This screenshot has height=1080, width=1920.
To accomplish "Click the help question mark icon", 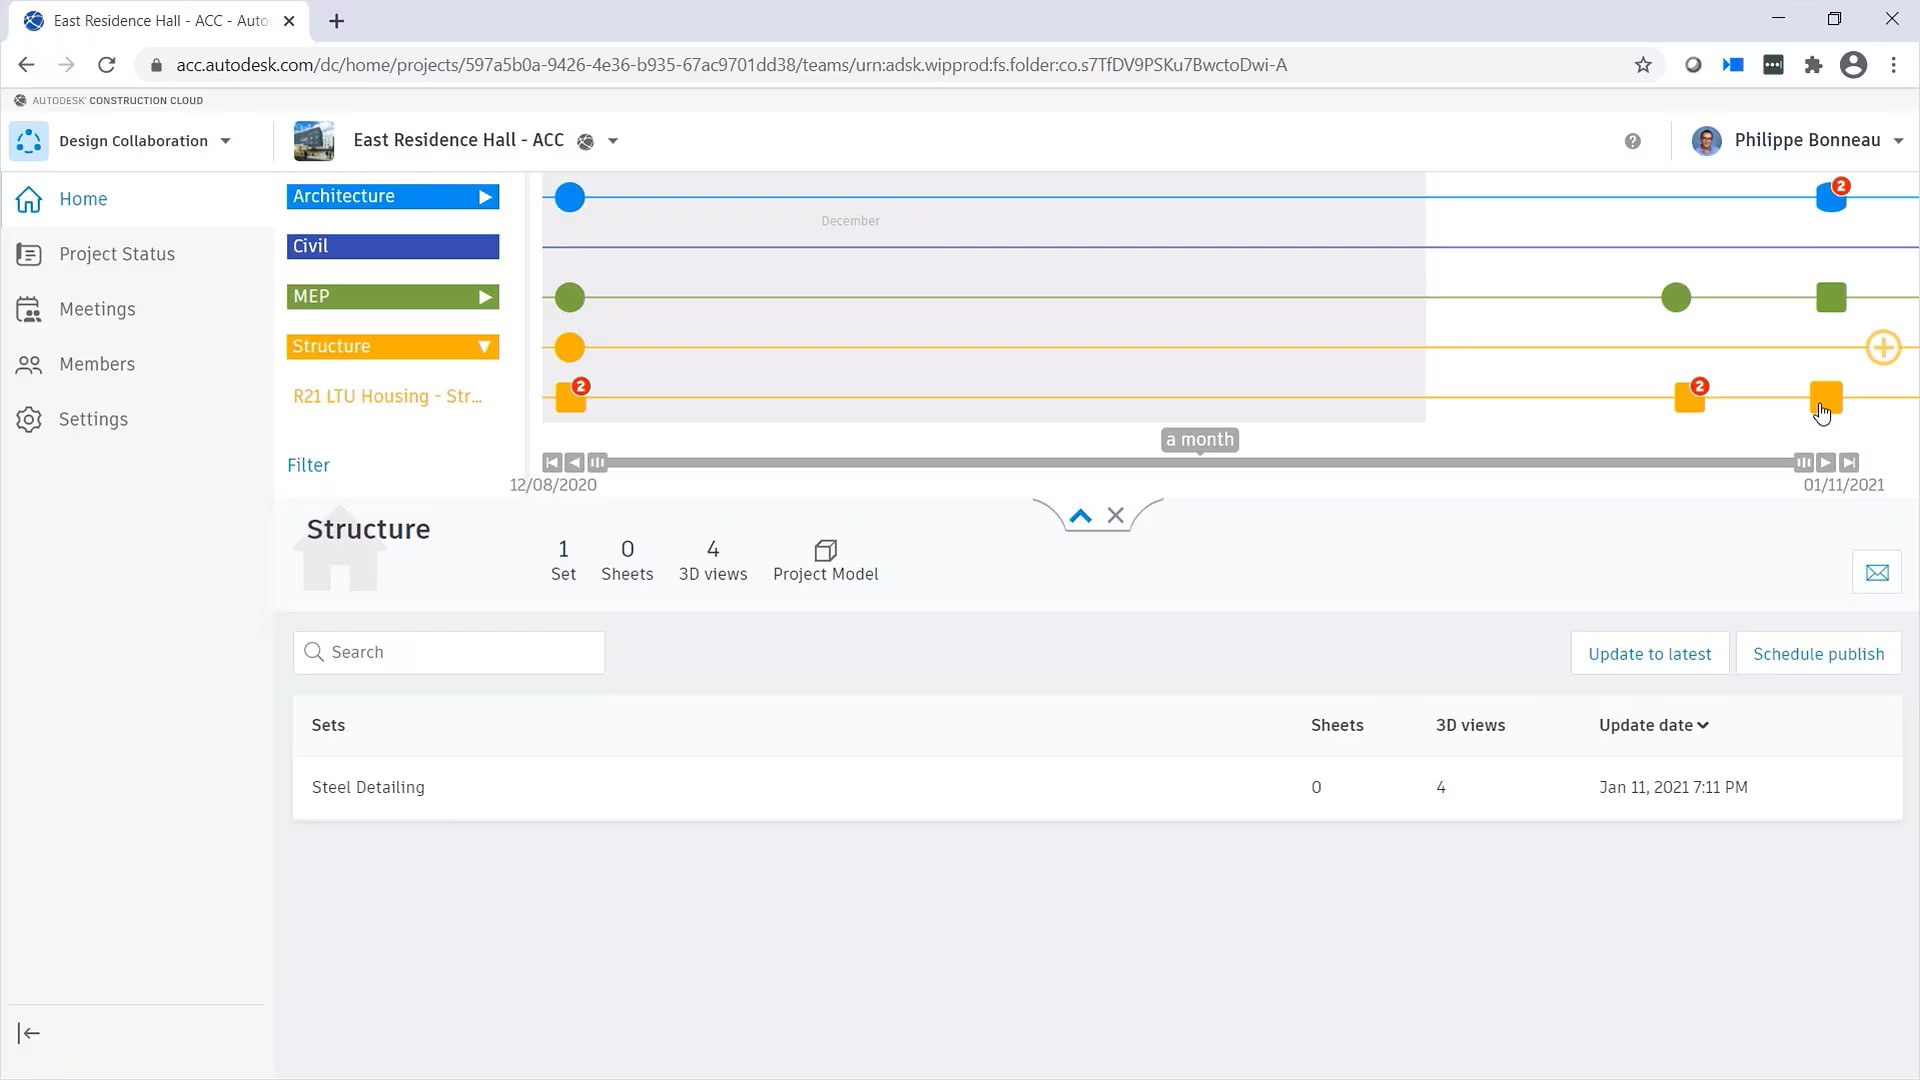I will click(x=1634, y=141).
